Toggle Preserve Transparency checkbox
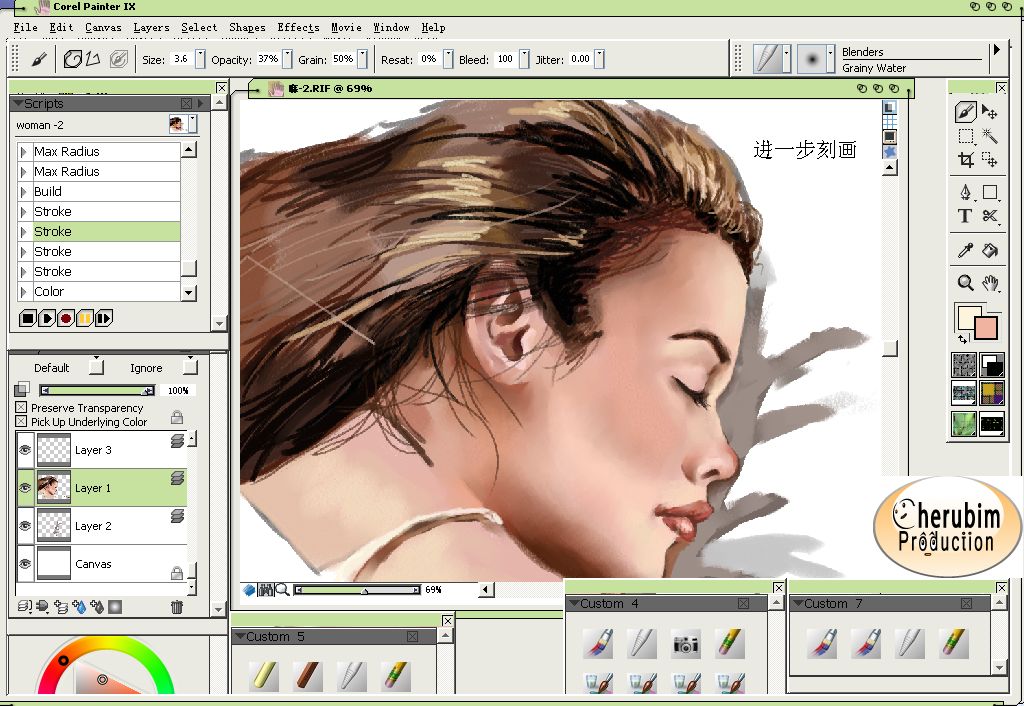This screenshot has width=1024, height=706. tap(22, 408)
